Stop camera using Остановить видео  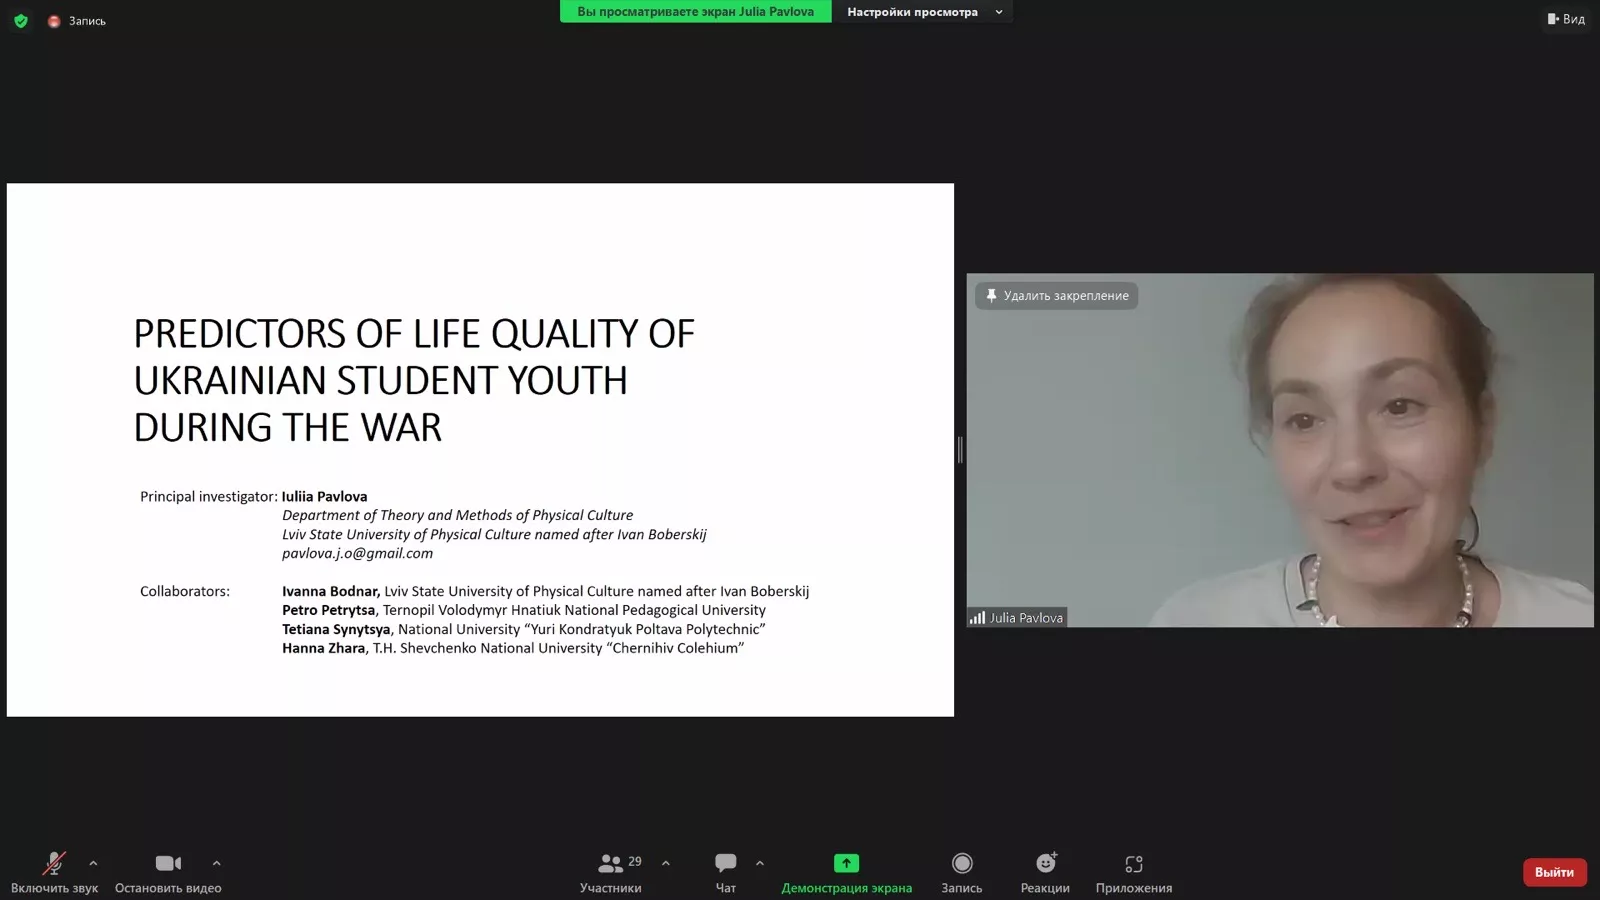tap(168, 872)
